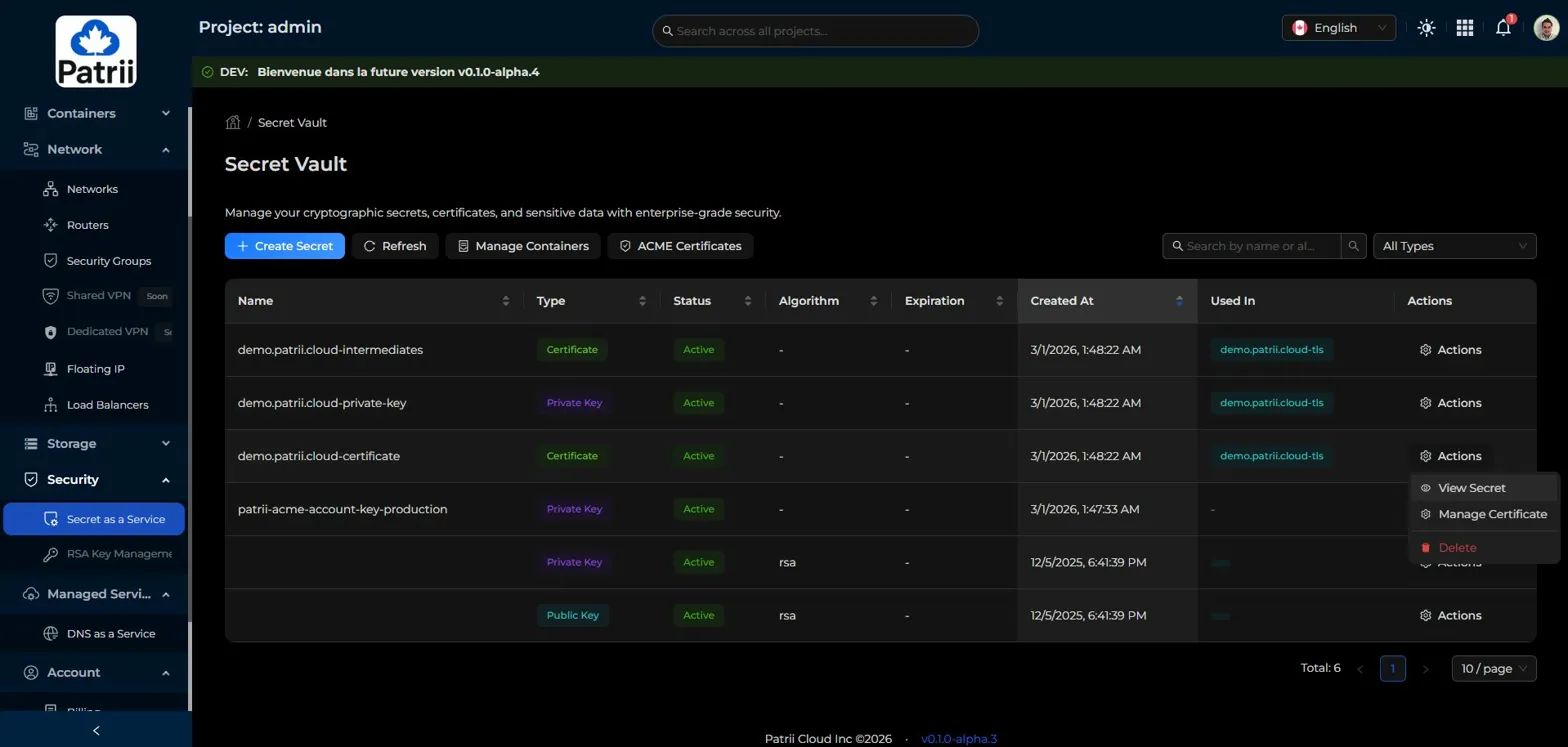
Task: Open Load Balancers in the sidebar
Action: [95, 405]
